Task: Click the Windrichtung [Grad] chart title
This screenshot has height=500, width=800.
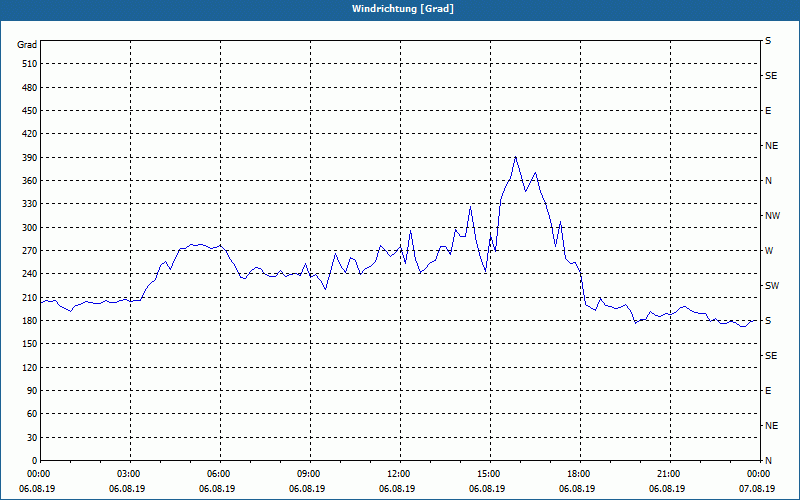Action: point(403,9)
